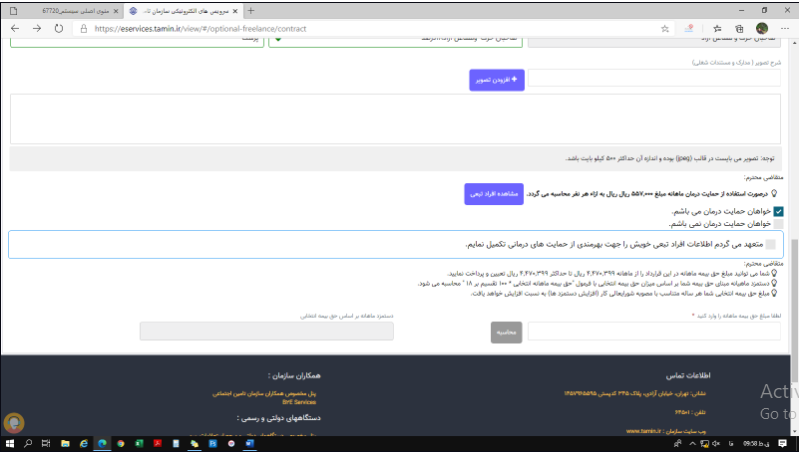
Task: Focus the monthly insurance premium input field
Action: point(654,331)
